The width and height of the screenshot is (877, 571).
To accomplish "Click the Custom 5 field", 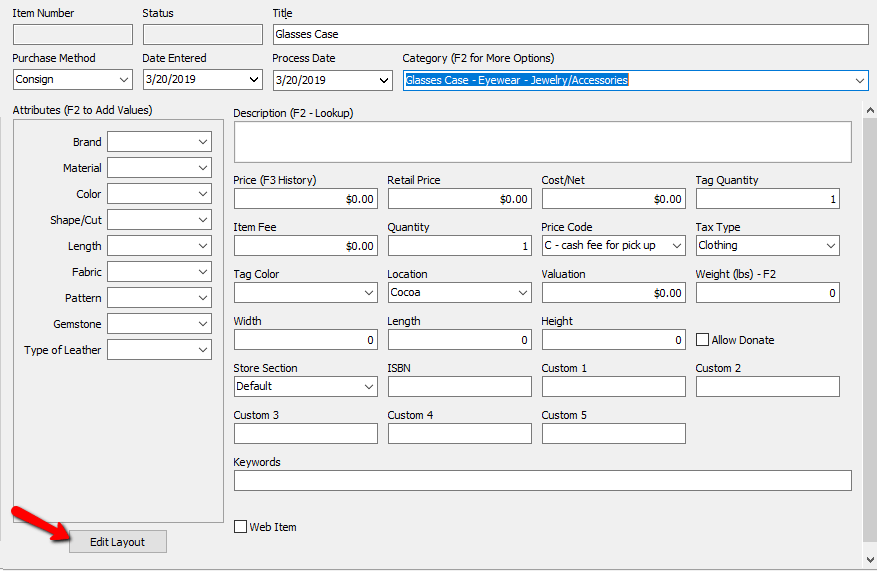I will tap(614, 433).
